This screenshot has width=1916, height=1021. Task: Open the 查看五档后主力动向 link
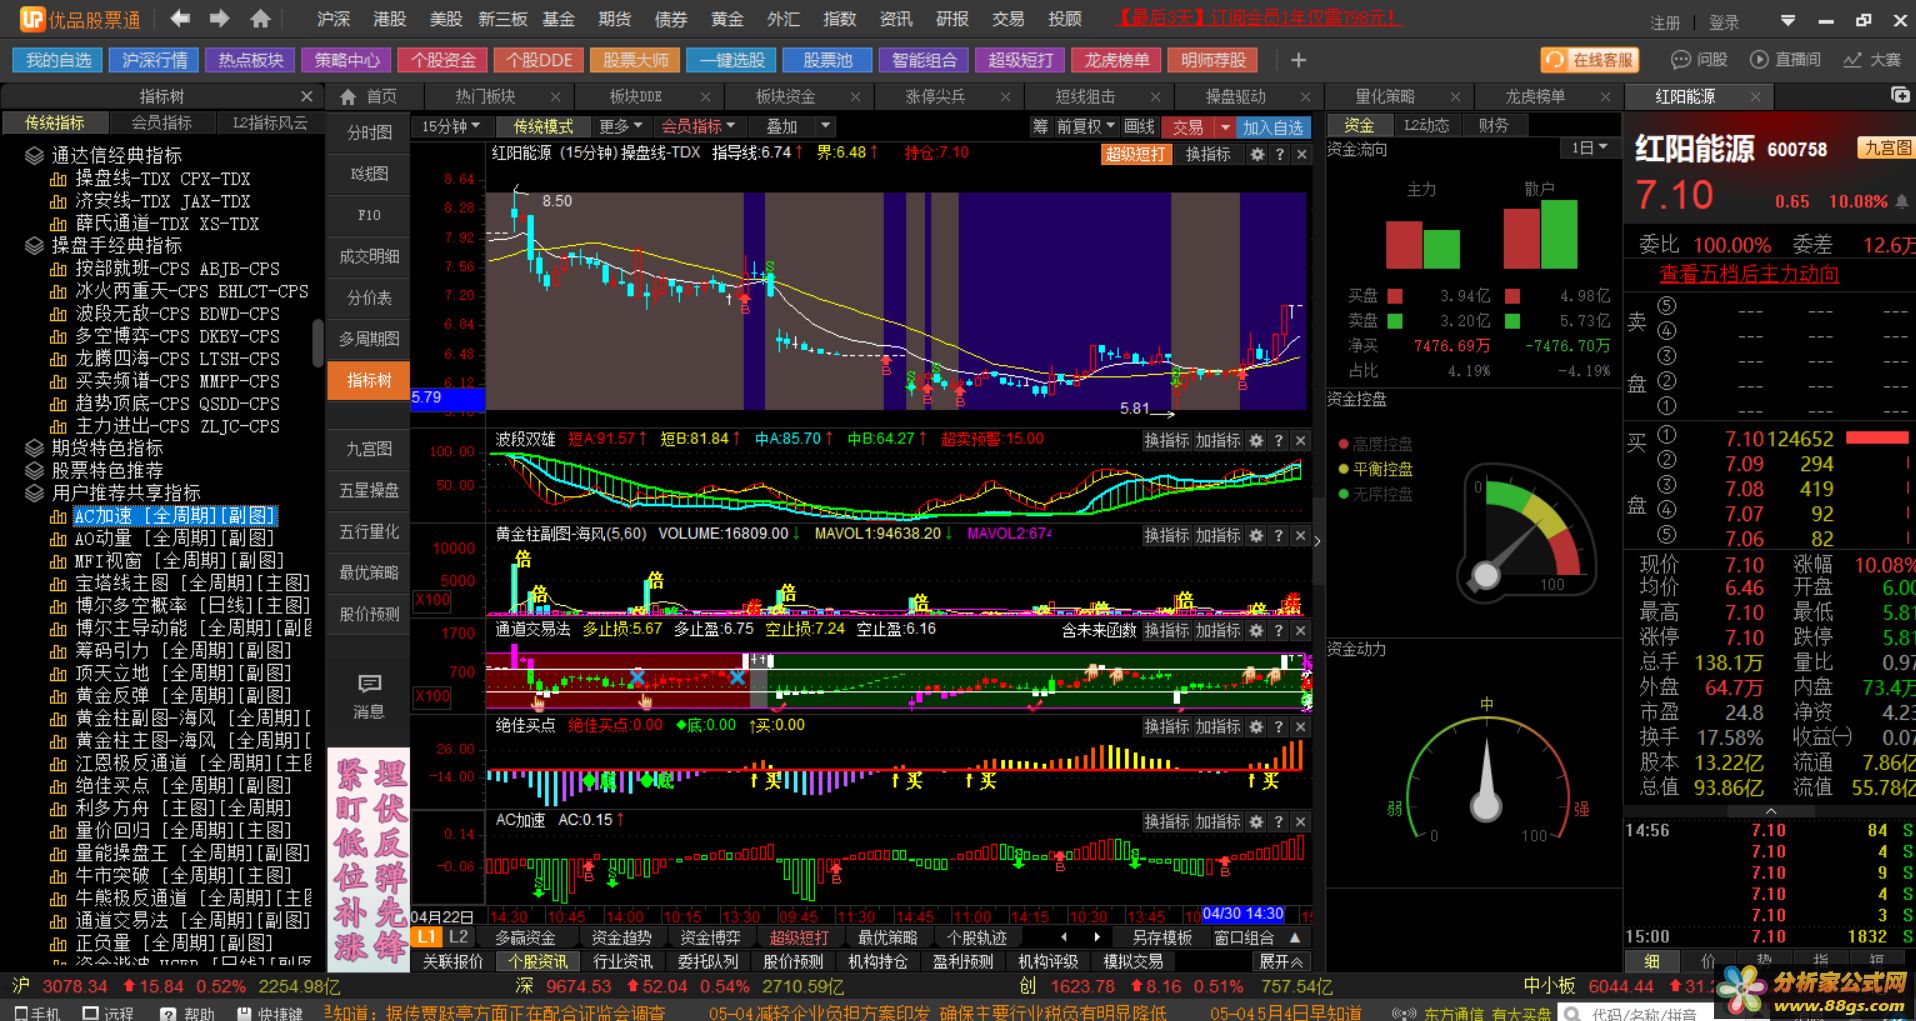coord(1748,274)
